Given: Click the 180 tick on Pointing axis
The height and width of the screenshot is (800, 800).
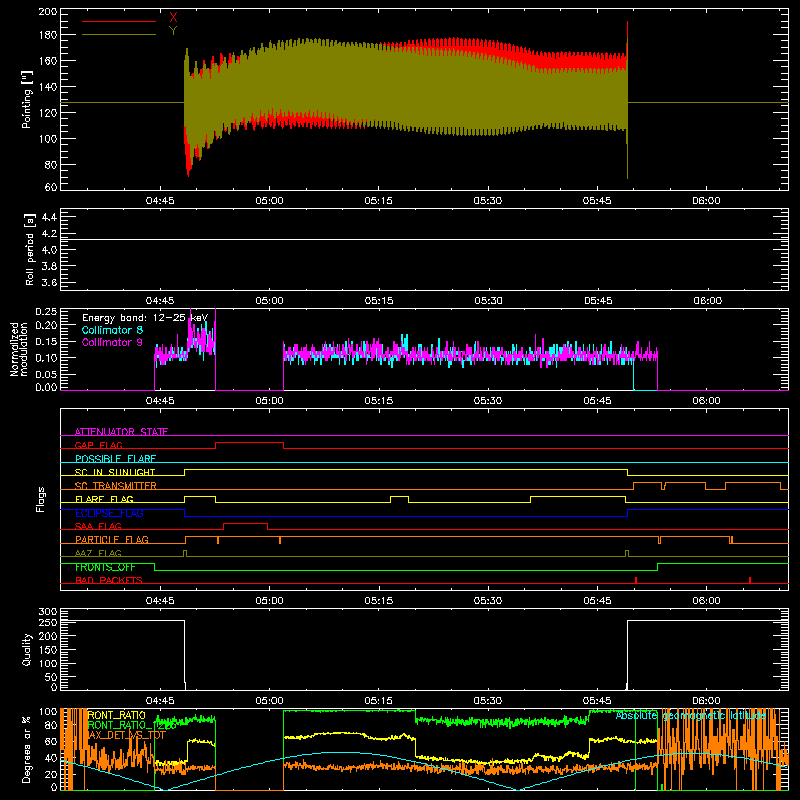Looking at the screenshot, I should [48, 35].
